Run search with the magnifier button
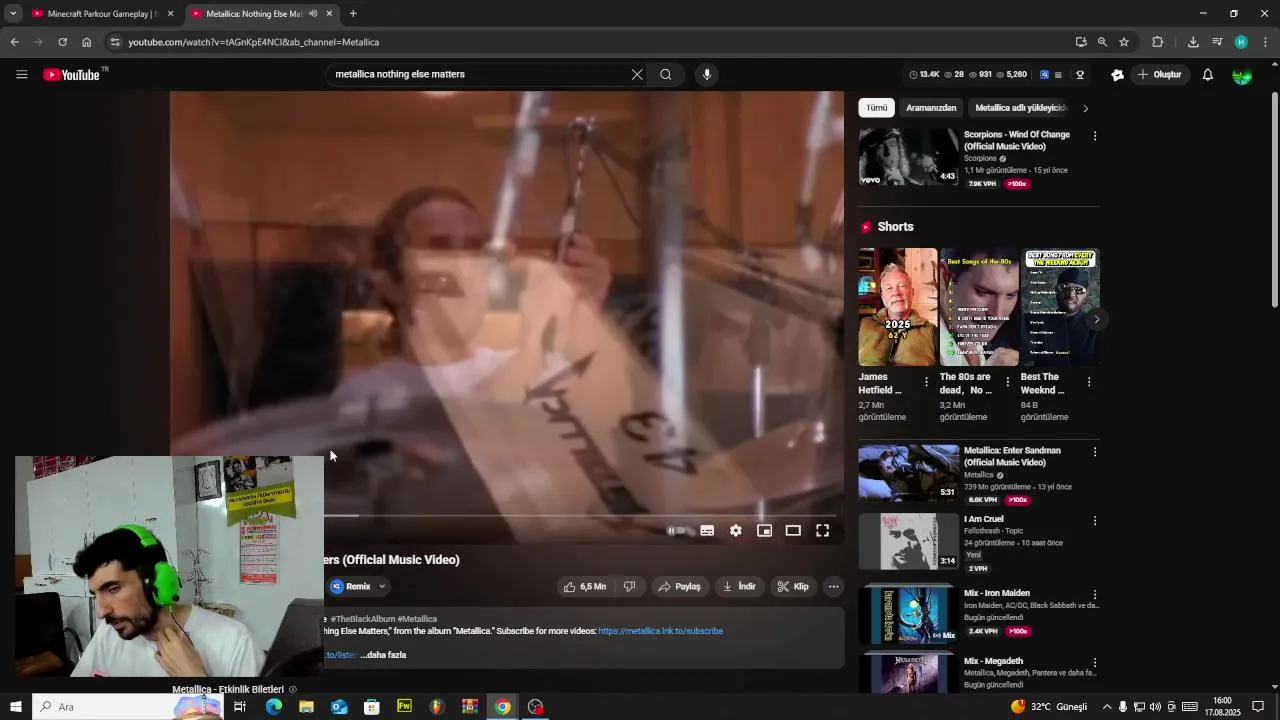The height and width of the screenshot is (720, 1280). pyautogui.click(x=666, y=74)
